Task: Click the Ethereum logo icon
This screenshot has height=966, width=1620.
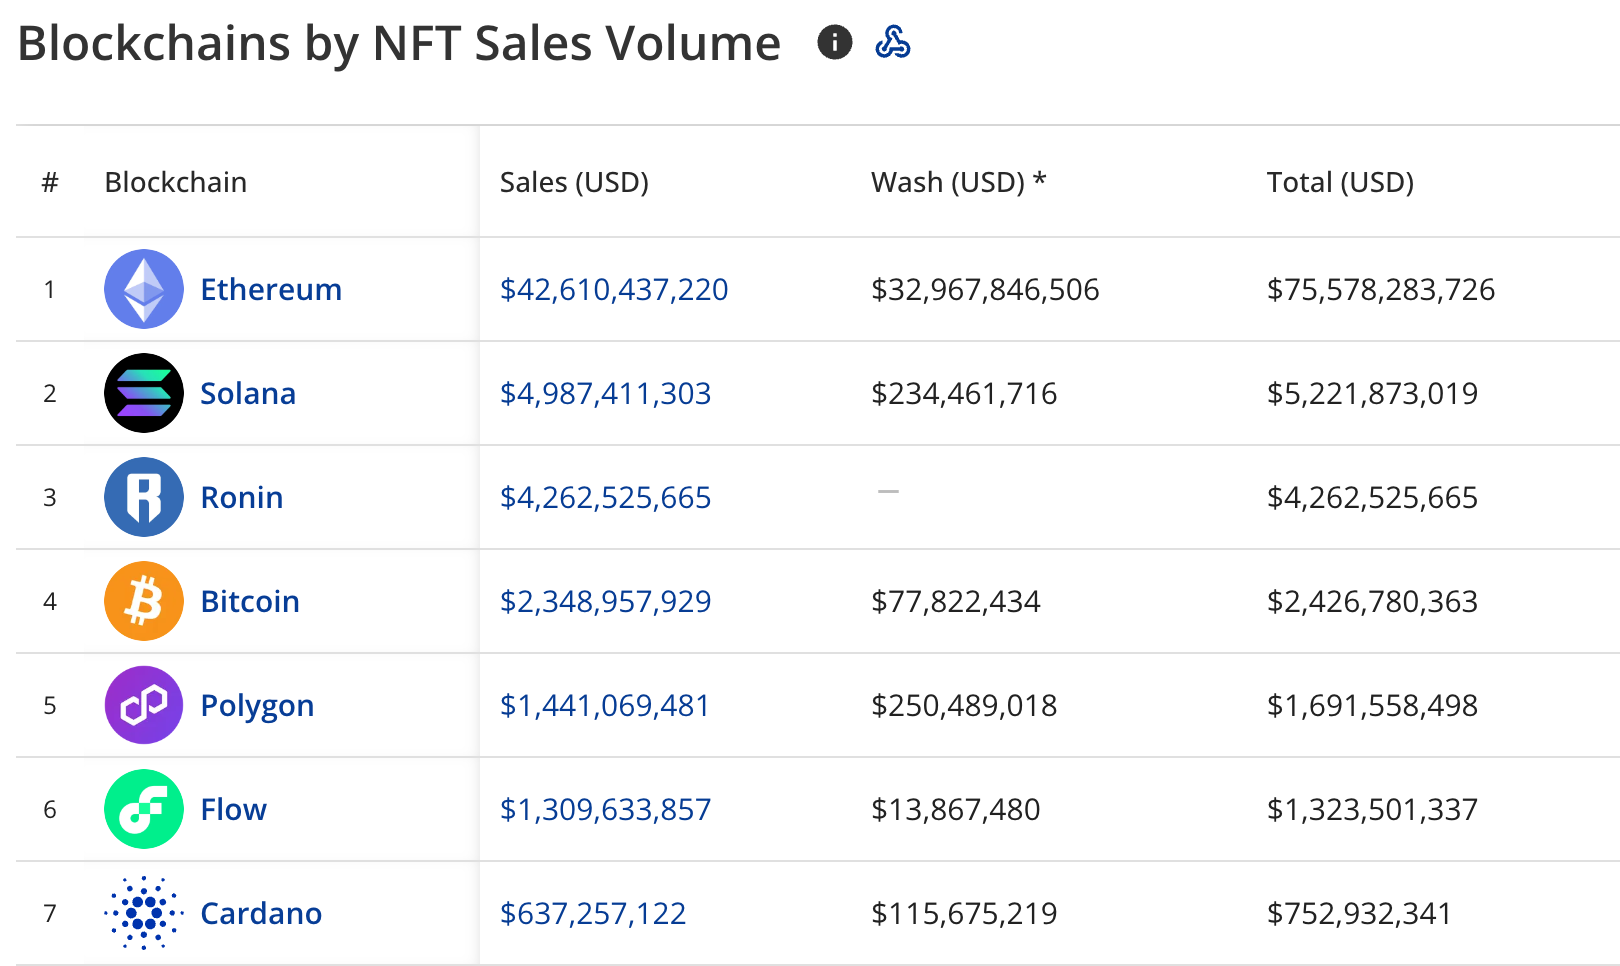Action: pos(144,289)
